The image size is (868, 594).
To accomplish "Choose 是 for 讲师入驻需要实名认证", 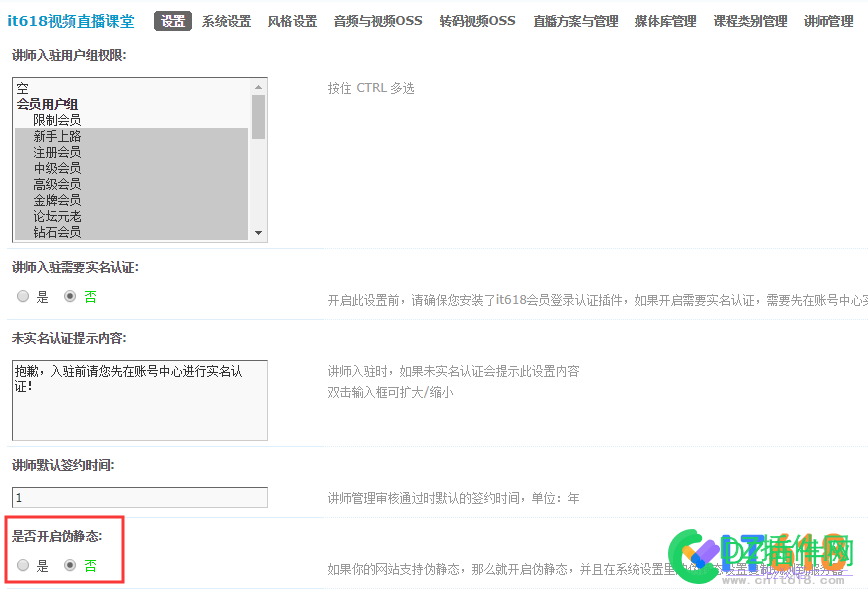I will click(x=23, y=296).
